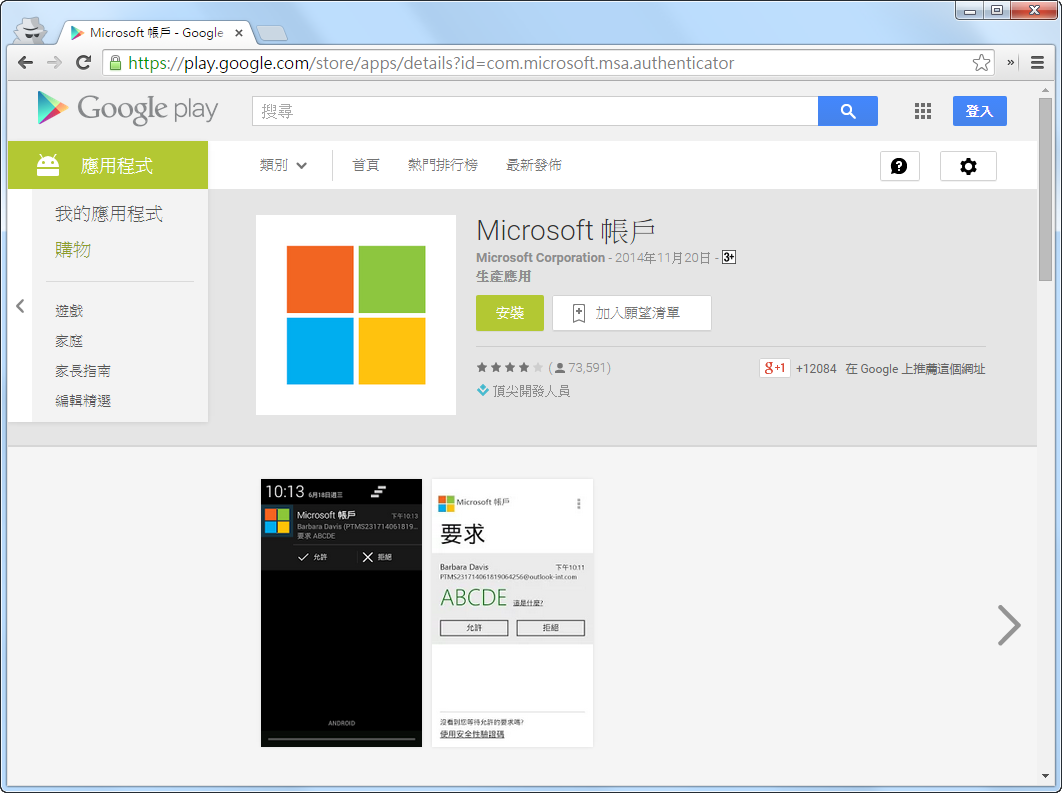The width and height of the screenshot is (1062, 793).
Task: Open a new tab button
Action: click(272, 33)
